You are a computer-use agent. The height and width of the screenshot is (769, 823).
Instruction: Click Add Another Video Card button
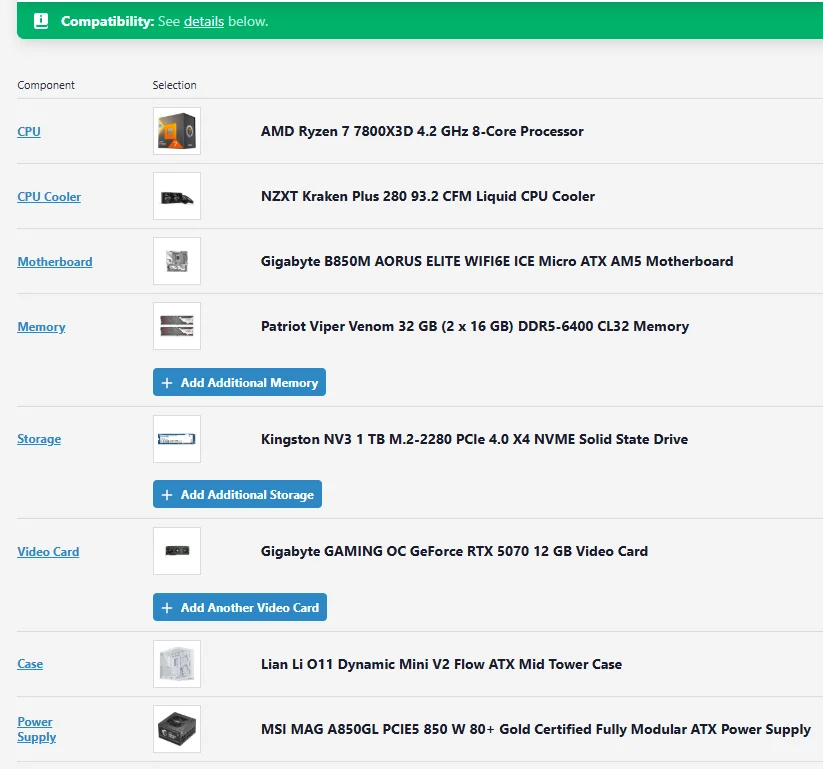(240, 607)
